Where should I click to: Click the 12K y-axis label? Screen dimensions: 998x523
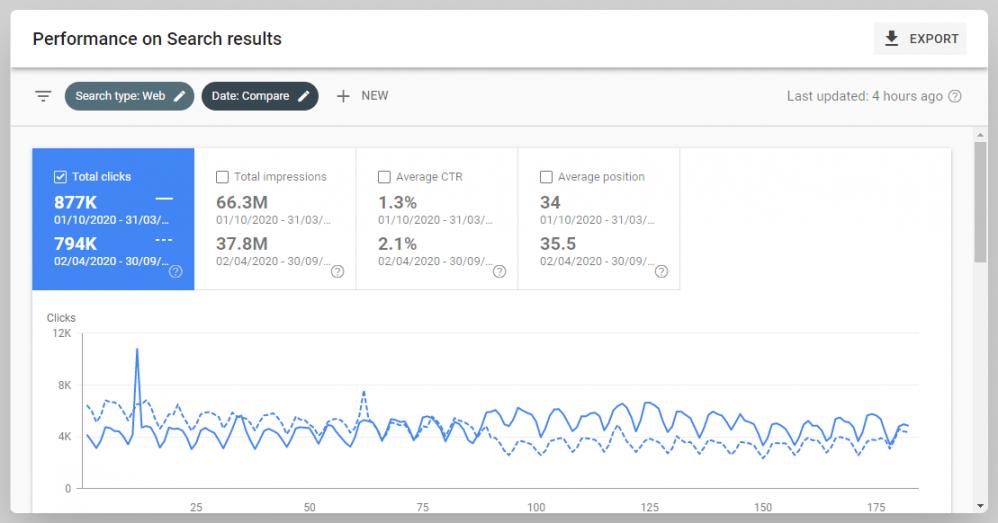[x=62, y=333]
